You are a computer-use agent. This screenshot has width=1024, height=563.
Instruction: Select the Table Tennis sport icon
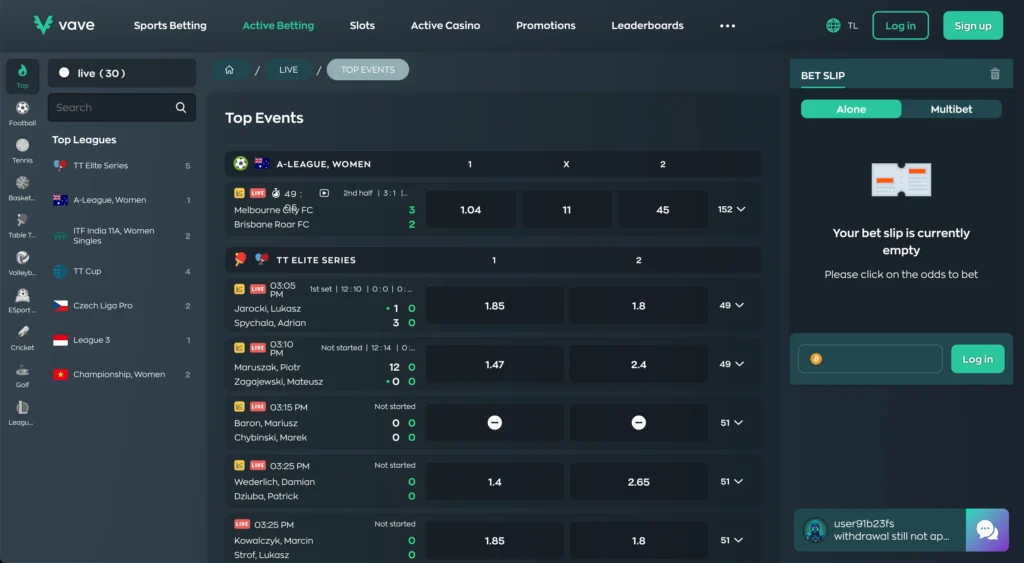(22, 225)
